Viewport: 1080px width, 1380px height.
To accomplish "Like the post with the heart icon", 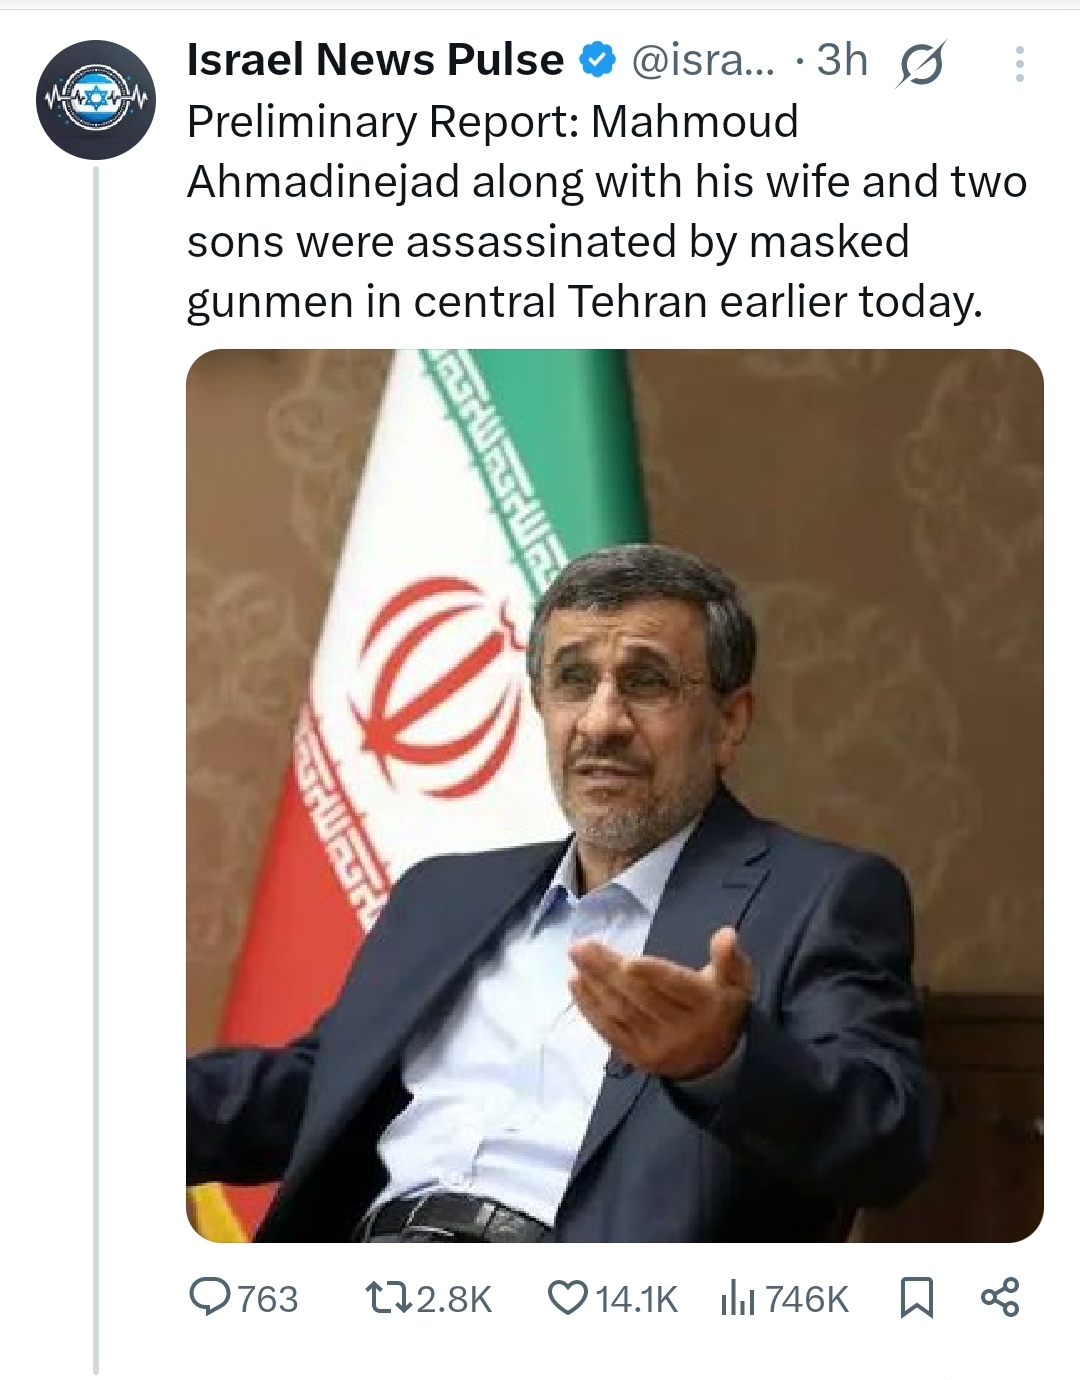I will (x=567, y=1298).
